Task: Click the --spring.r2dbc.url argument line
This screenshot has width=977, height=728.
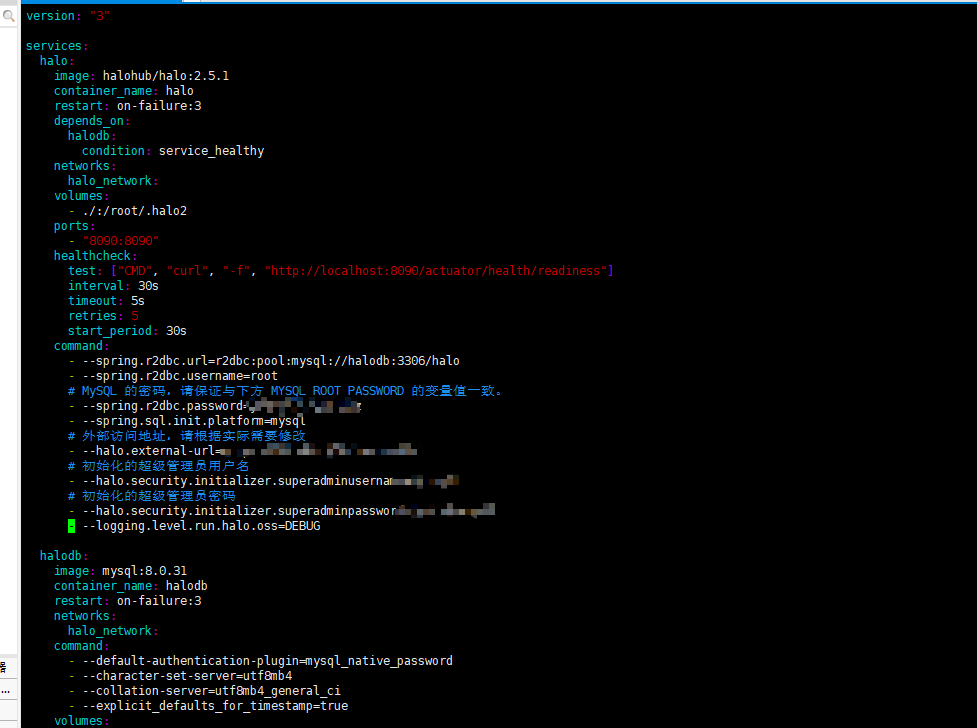Action: pyautogui.click(x=264, y=360)
